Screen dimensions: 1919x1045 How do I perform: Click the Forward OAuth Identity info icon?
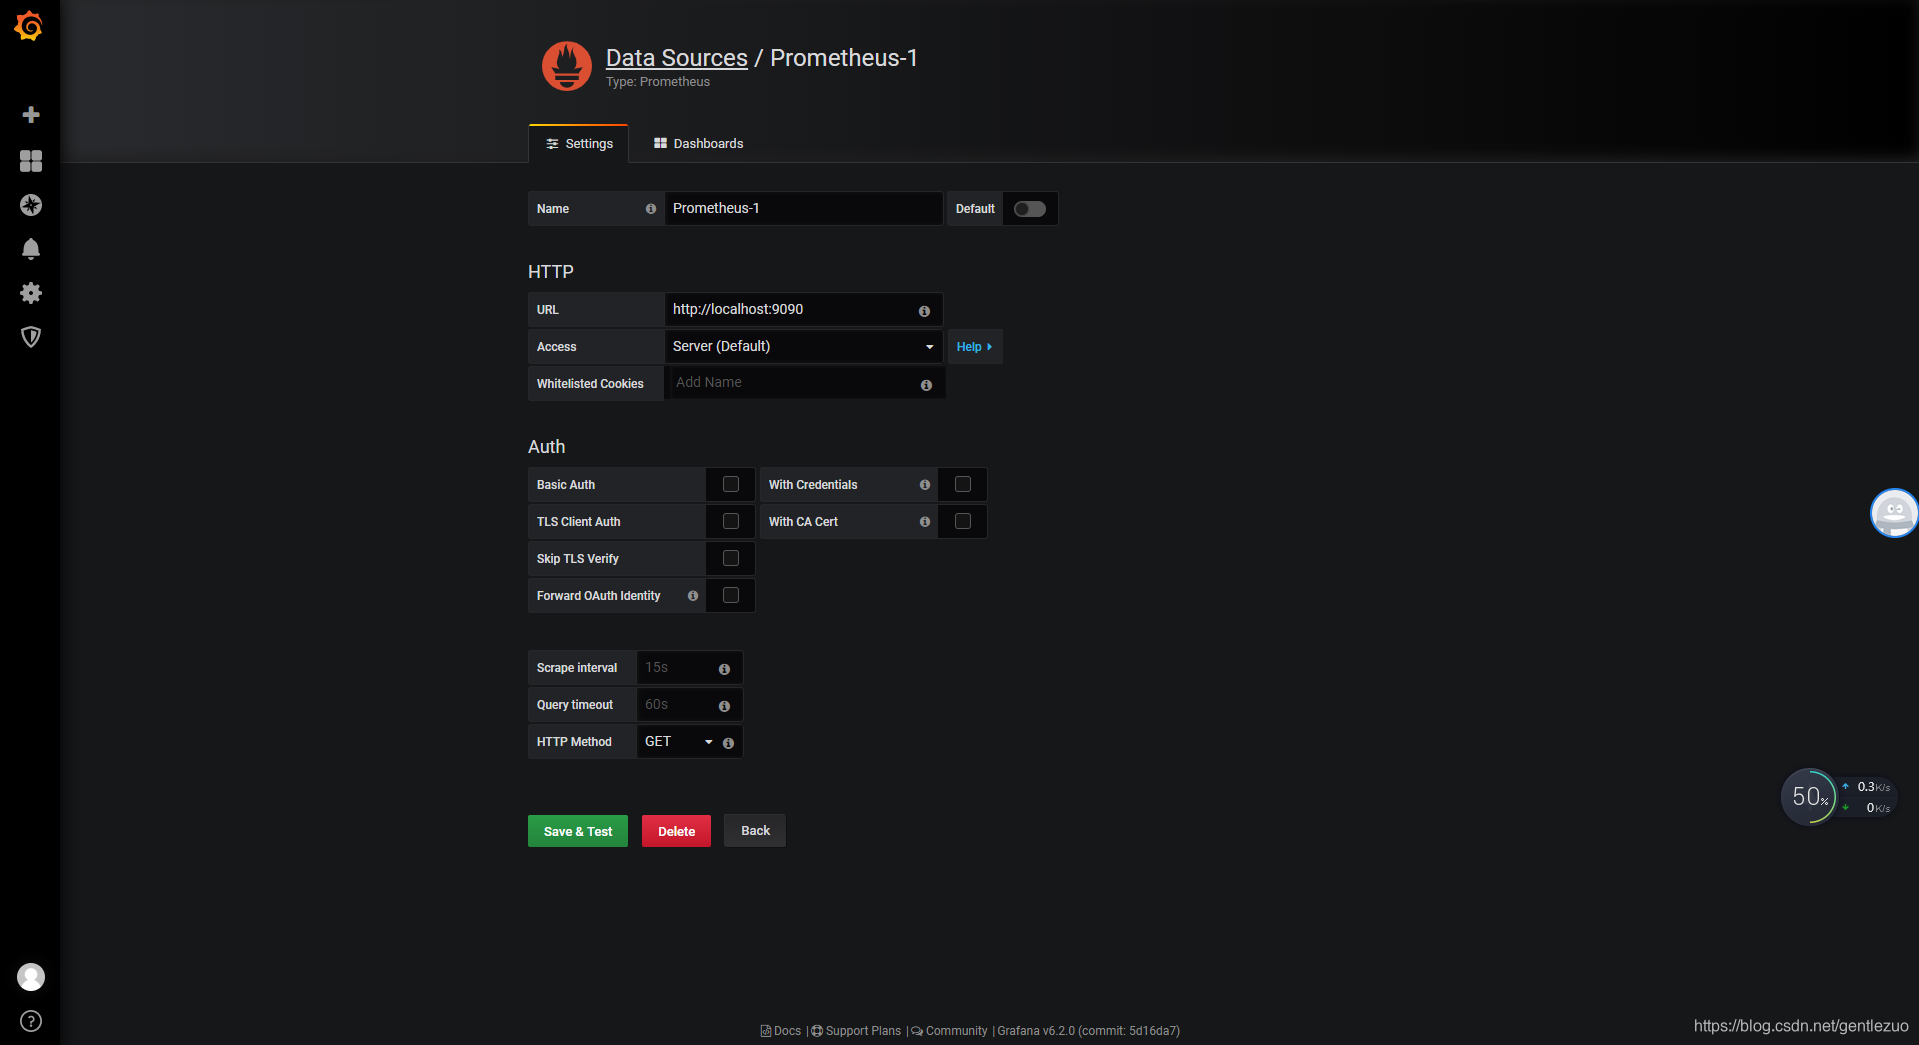(693, 596)
